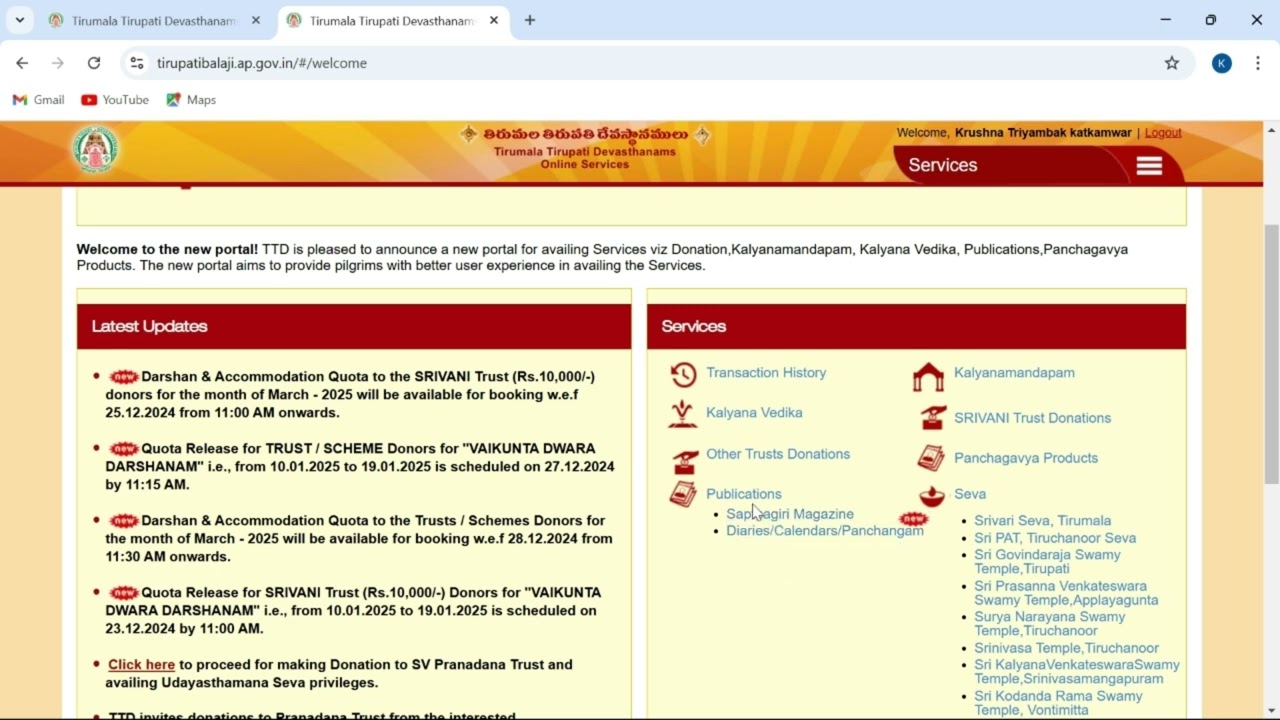Screen dimensions: 1280x720
Task: Select Srinivasa Temple, Tiruchanoor
Action: (1067, 648)
